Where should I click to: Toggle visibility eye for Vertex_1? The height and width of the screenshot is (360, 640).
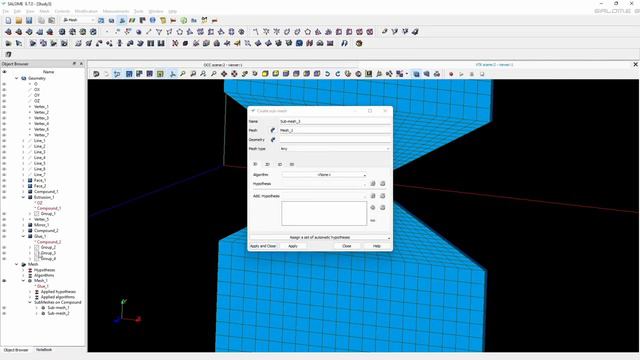(x=4, y=107)
